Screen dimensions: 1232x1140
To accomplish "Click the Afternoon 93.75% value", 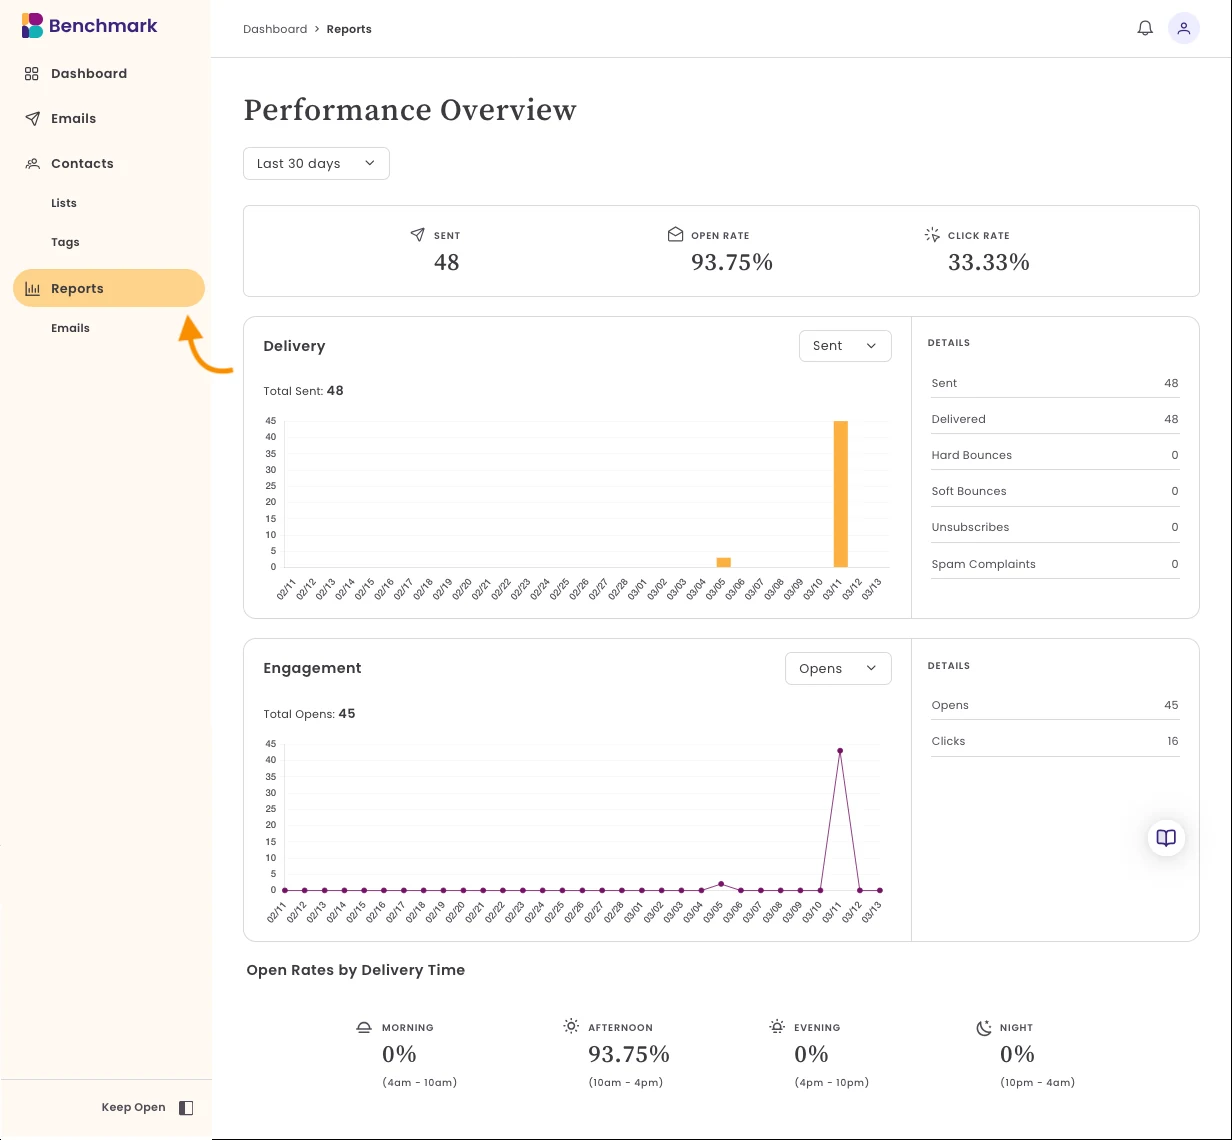I will tap(629, 1054).
